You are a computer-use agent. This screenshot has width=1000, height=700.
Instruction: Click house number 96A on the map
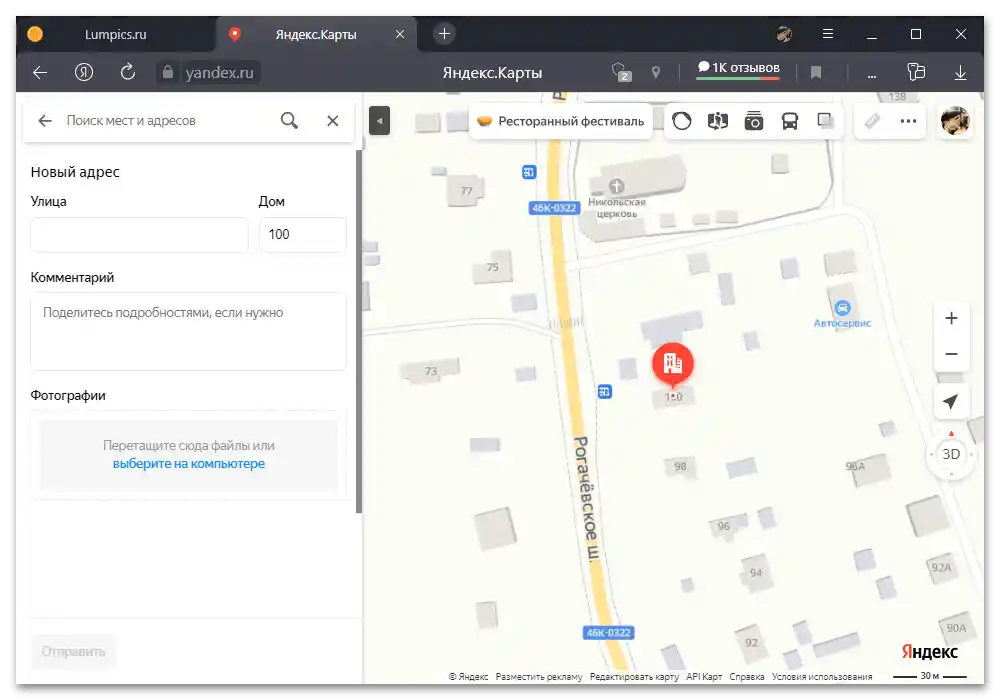point(855,467)
